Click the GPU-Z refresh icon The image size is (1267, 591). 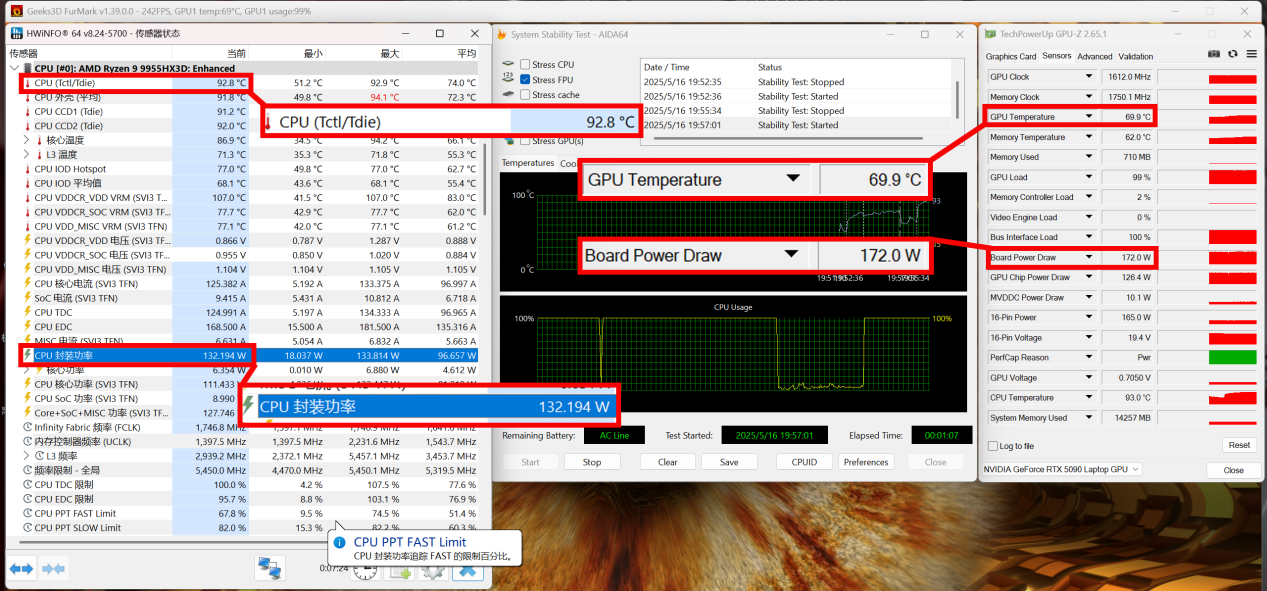[1232, 54]
